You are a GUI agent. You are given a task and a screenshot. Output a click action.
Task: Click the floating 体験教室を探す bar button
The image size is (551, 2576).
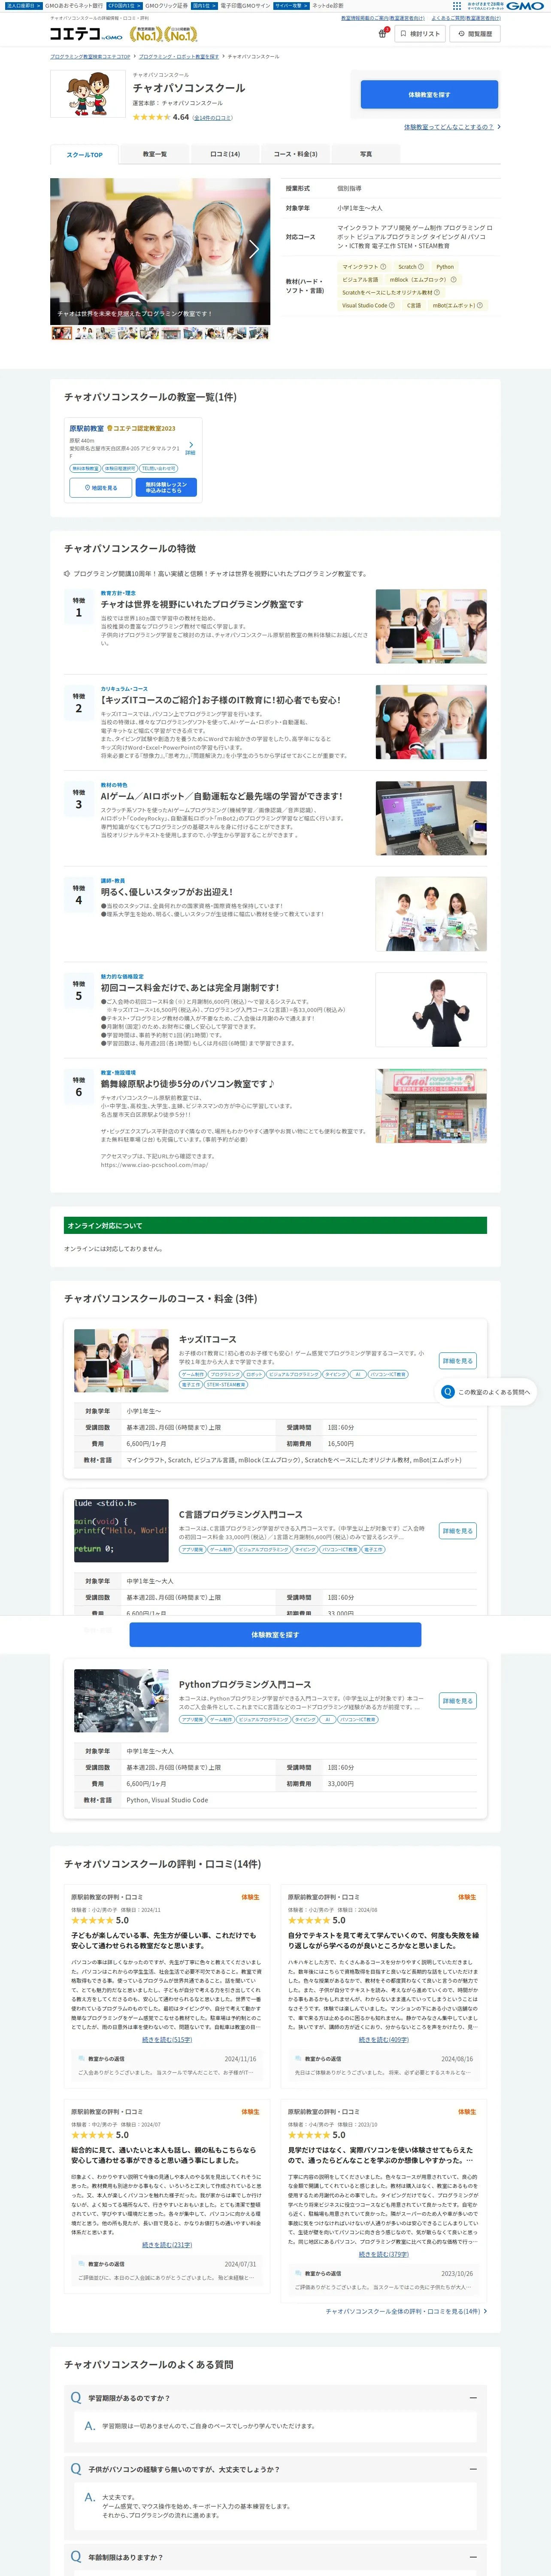click(275, 1635)
